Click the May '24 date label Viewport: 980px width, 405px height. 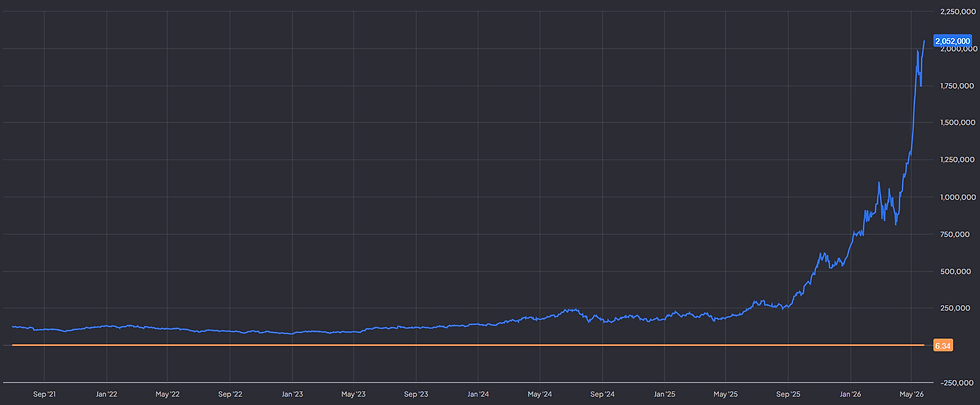(x=539, y=394)
